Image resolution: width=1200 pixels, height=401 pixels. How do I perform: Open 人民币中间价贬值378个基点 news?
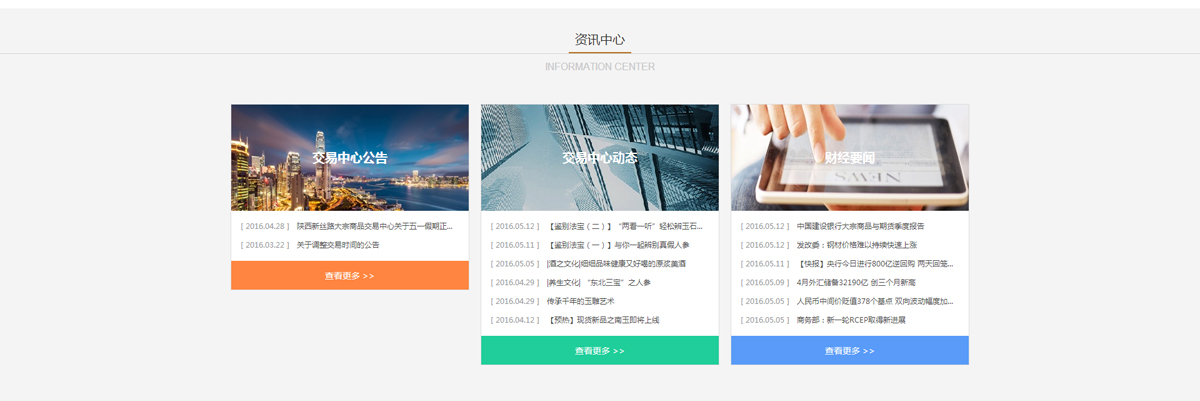[x=875, y=301]
